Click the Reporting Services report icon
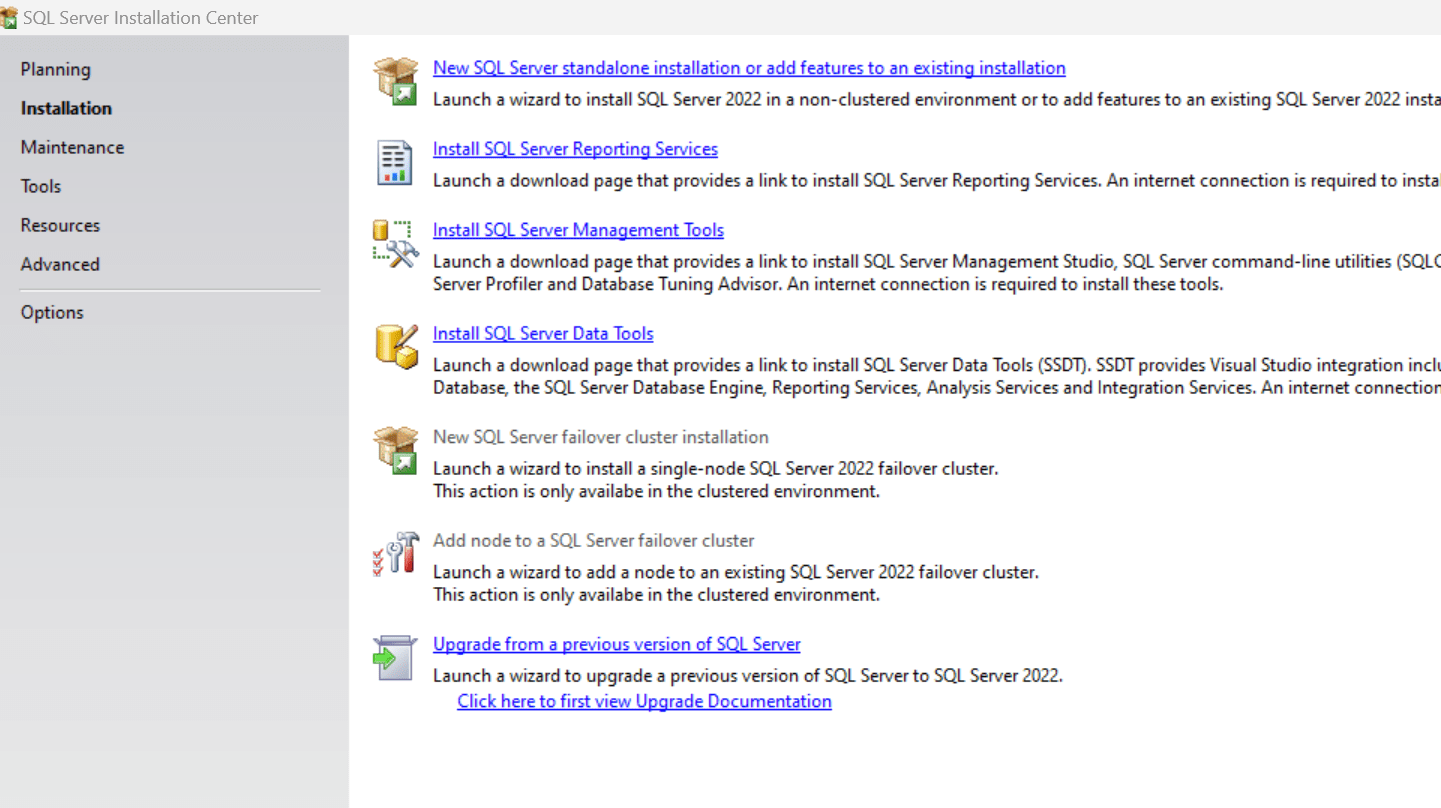This screenshot has width=1441, height=808. (395, 162)
